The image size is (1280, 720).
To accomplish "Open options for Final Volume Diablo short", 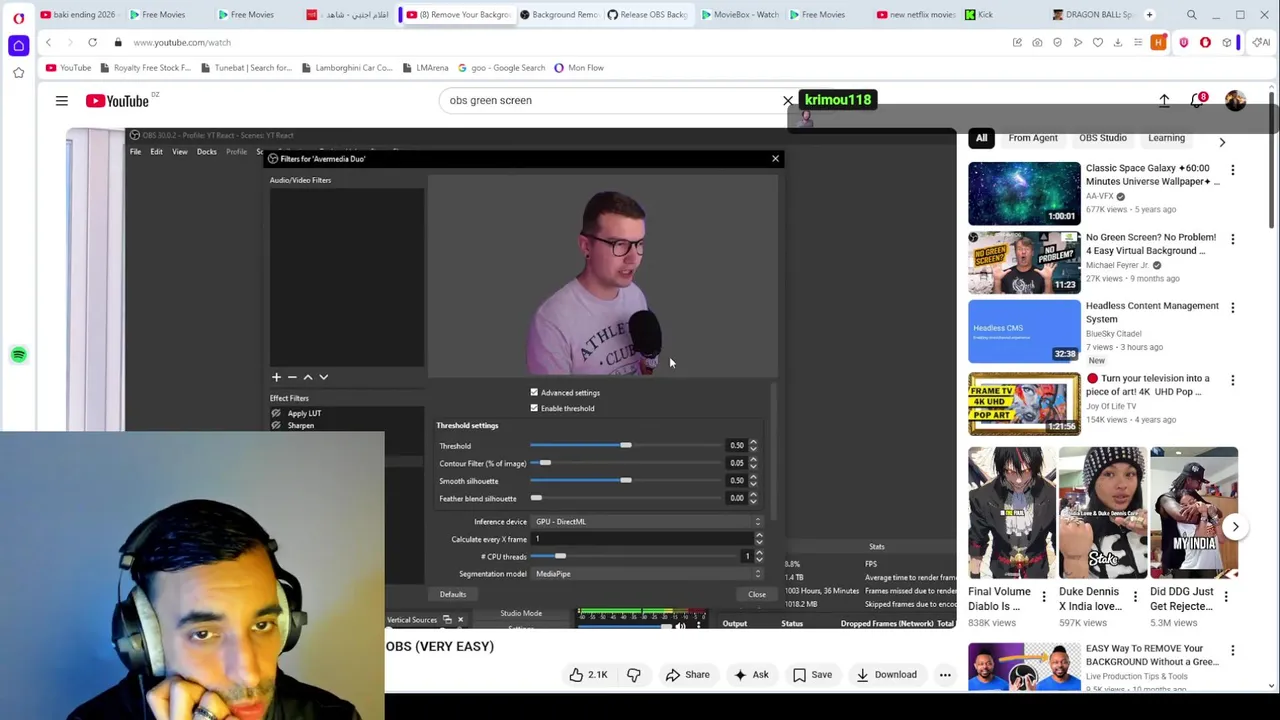I will click(x=1044, y=597).
